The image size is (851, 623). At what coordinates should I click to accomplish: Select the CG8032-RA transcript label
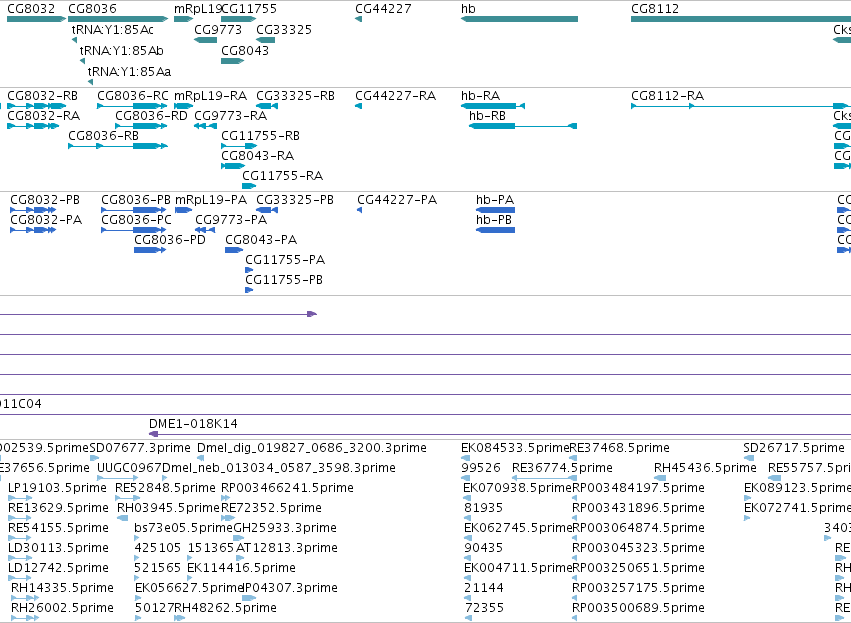43,116
